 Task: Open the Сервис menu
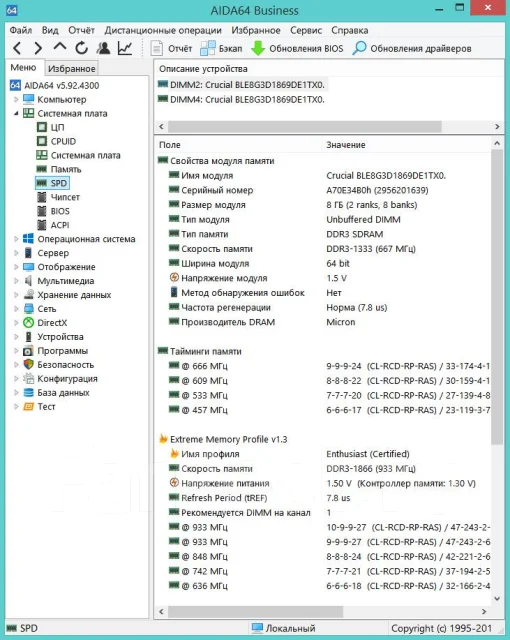coord(306,30)
